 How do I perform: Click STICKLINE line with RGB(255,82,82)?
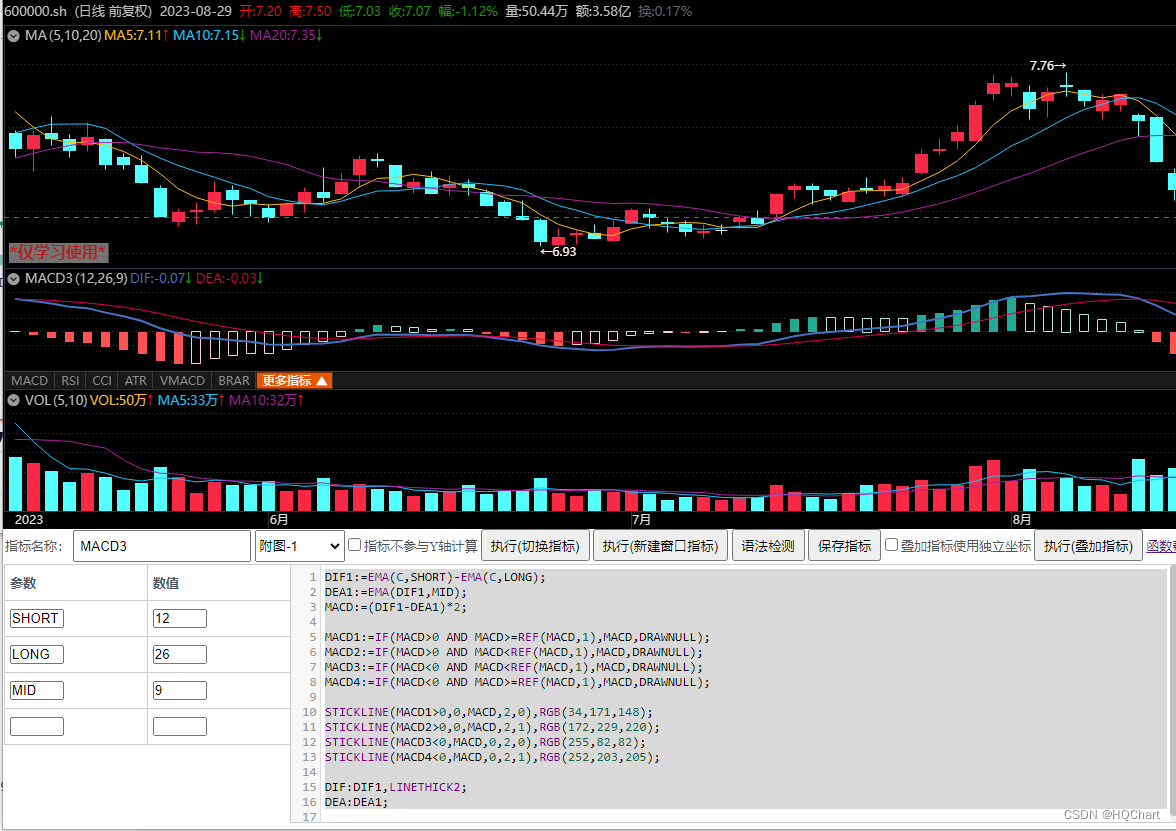(x=484, y=742)
